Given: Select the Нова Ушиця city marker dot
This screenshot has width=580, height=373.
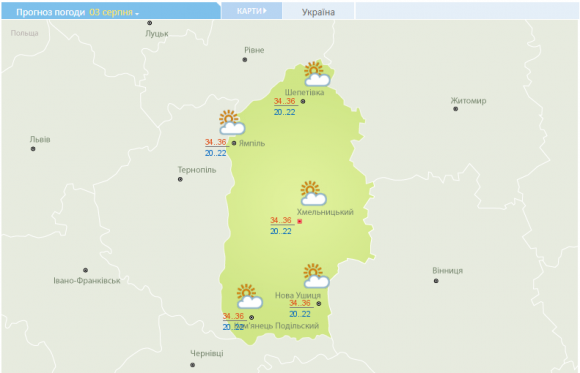Looking at the screenshot, I should click(x=319, y=304).
